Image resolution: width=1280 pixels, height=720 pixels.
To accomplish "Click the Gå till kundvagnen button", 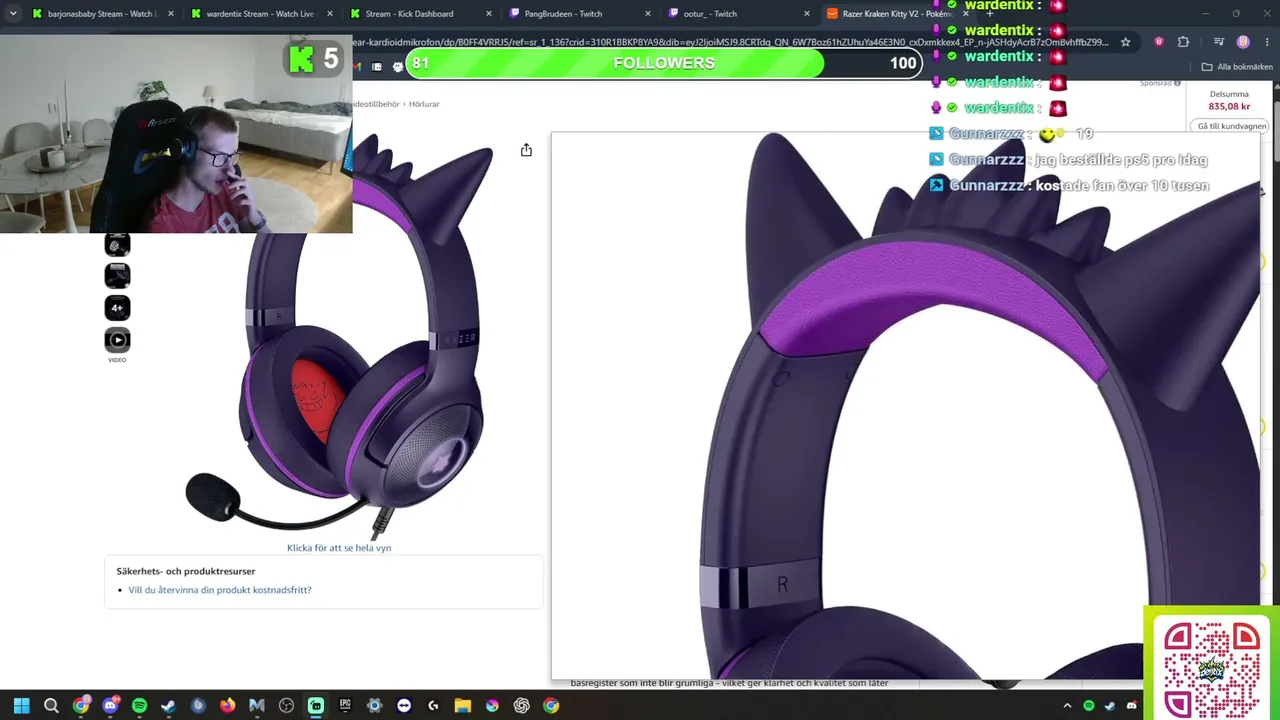I will (1232, 126).
